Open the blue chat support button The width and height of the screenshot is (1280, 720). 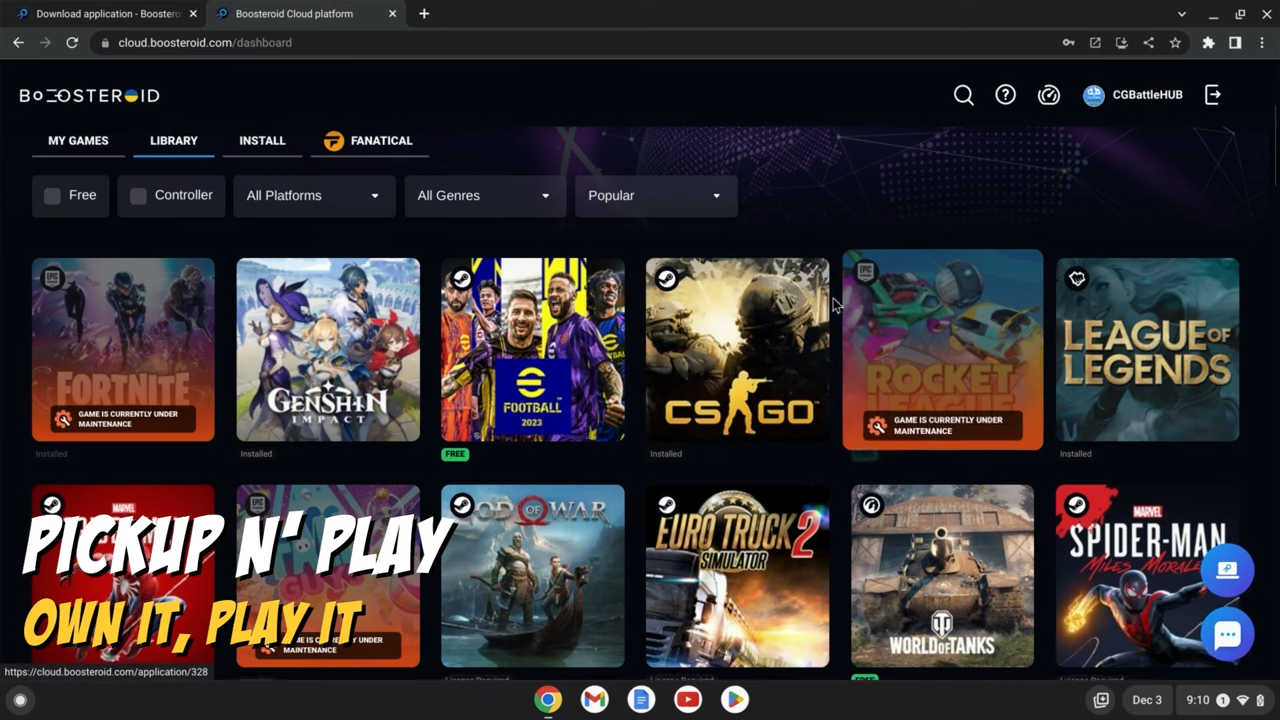1227,634
